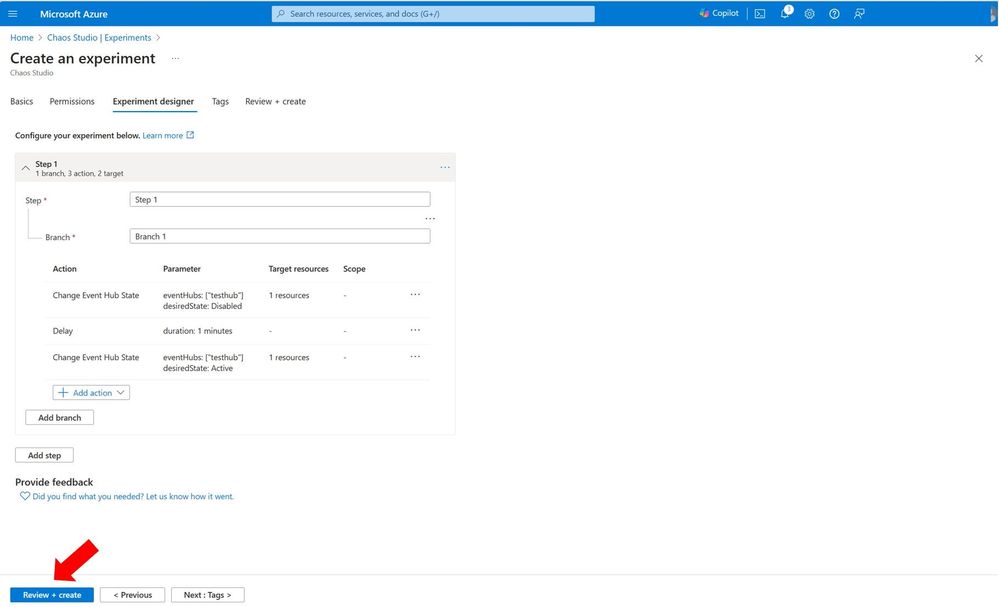Open the did you find what you needed link
The height and width of the screenshot is (607, 999).
tap(133, 496)
